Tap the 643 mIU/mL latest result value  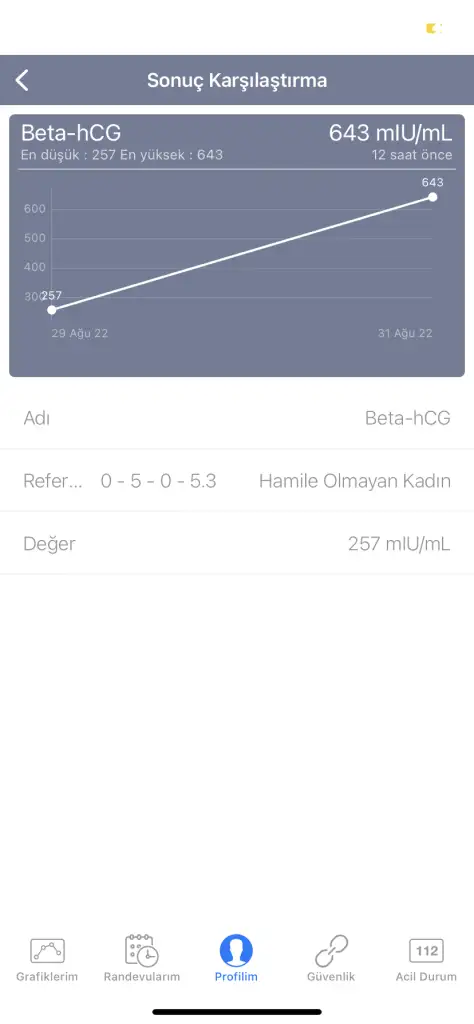click(390, 133)
